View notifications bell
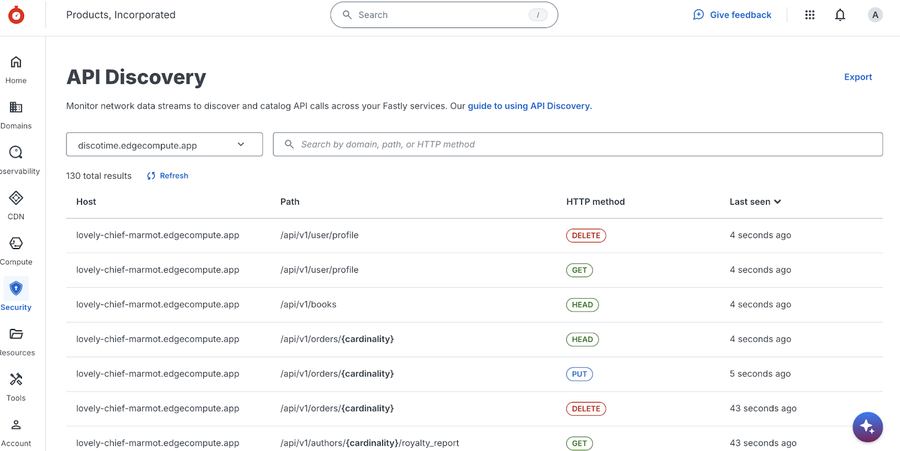The height and width of the screenshot is (451, 900). 840,15
